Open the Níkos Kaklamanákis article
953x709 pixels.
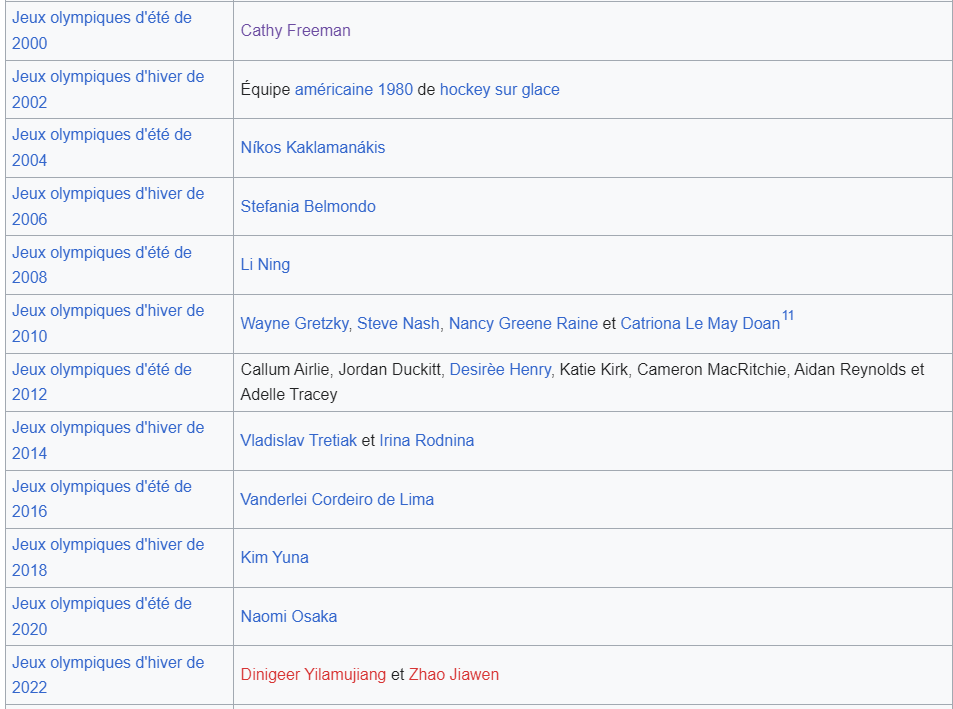click(313, 148)
